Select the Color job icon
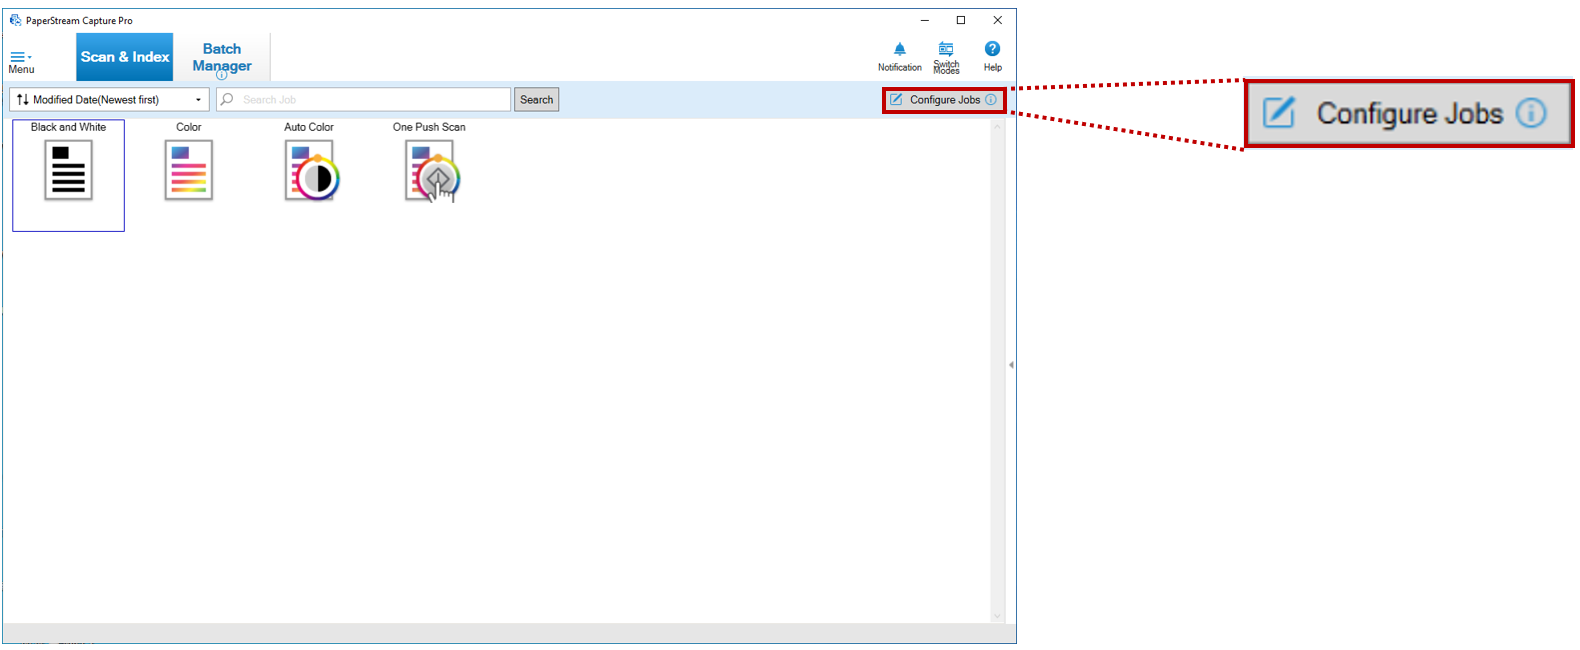The width and height of the screenshot is (1580, 650). 189,170
